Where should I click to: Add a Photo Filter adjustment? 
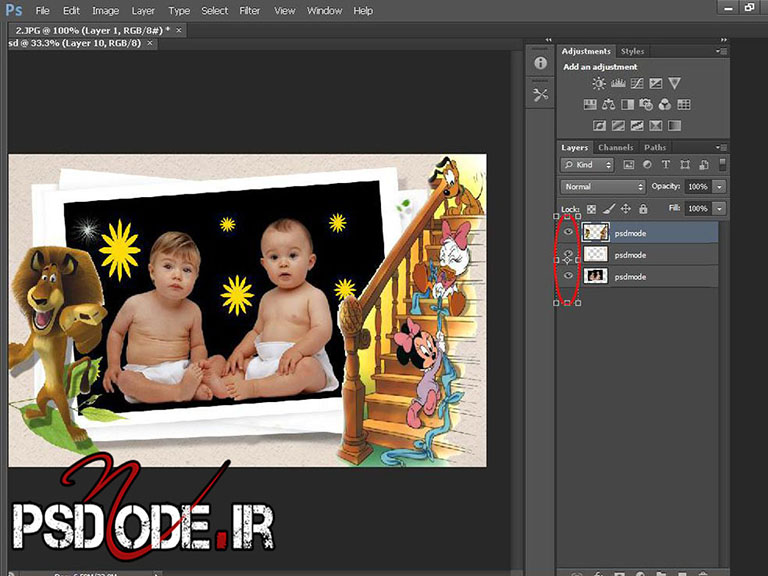[646, 104]
